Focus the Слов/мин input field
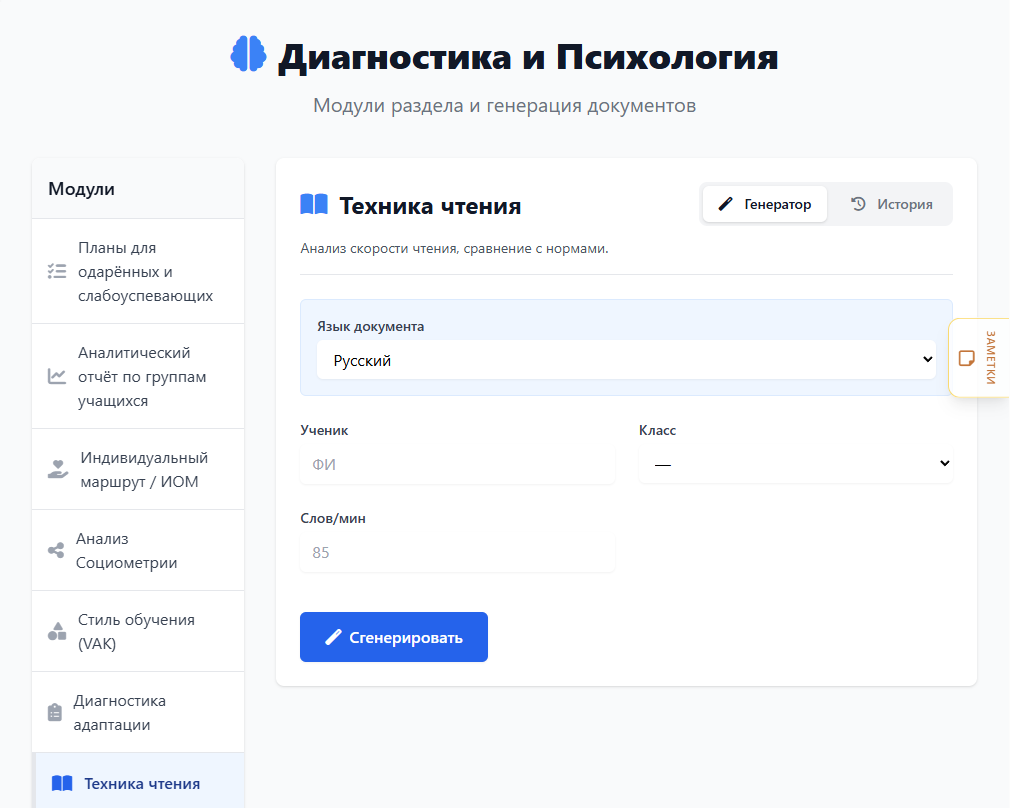 click(457, 552)
